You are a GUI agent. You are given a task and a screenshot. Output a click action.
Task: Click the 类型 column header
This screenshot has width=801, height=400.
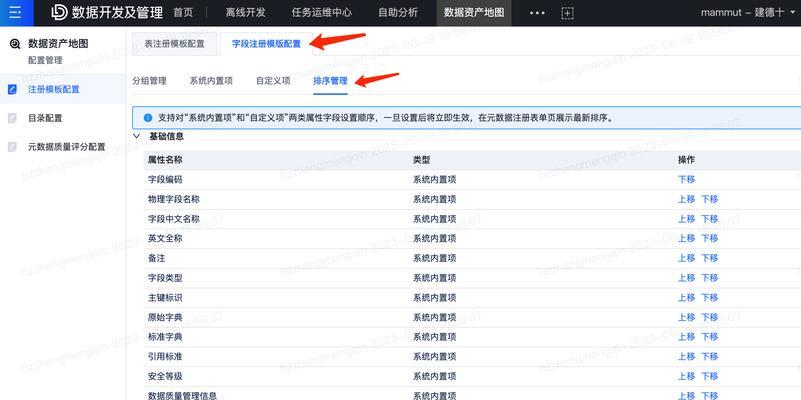pos(421,160)
